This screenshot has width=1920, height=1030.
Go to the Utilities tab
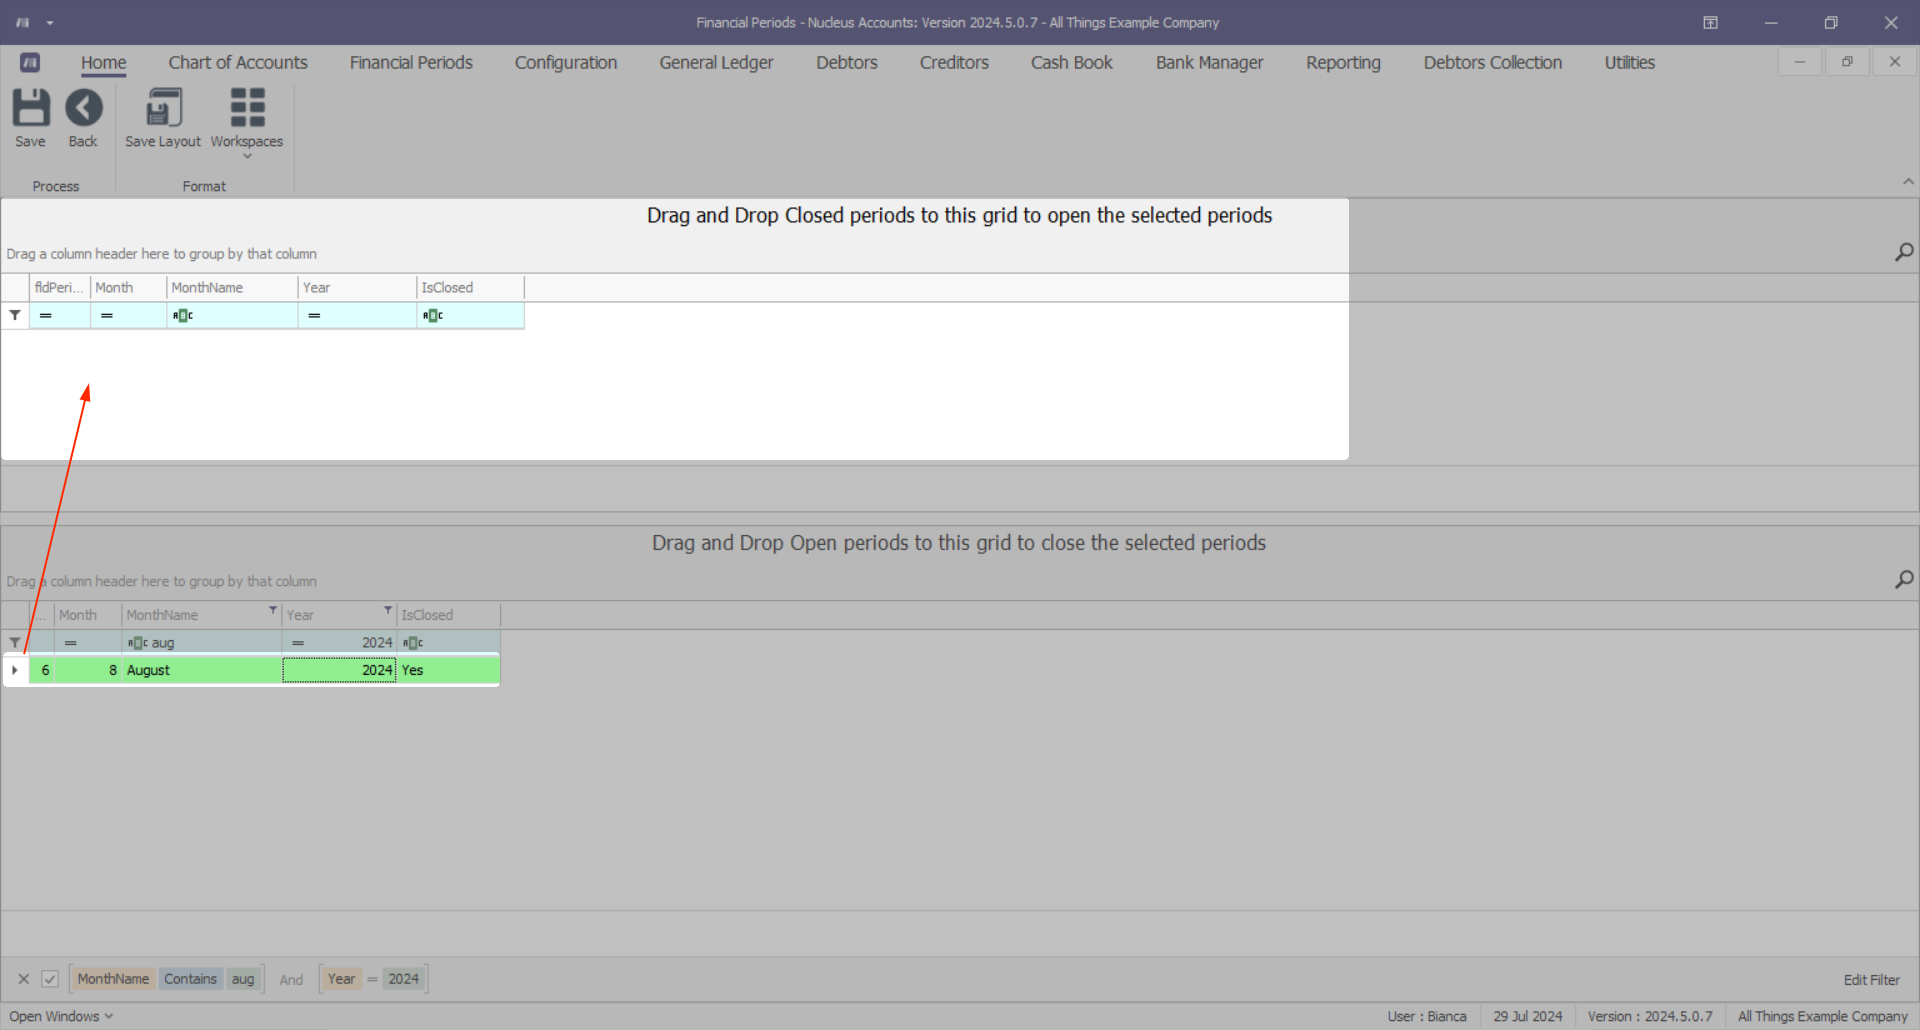pos(1630,62)
